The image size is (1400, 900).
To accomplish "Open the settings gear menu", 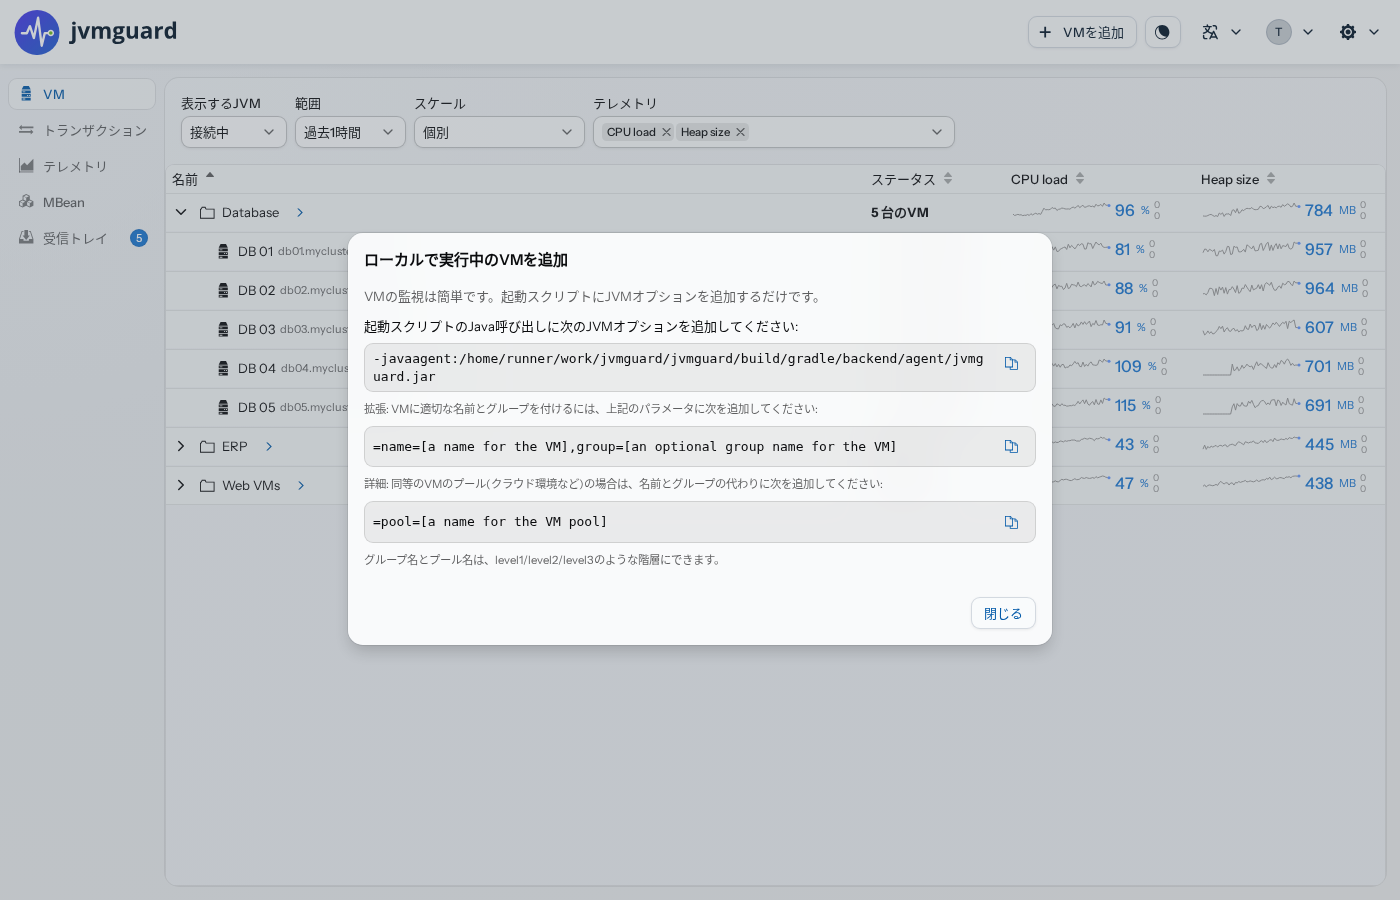I will pos(1359,32).
